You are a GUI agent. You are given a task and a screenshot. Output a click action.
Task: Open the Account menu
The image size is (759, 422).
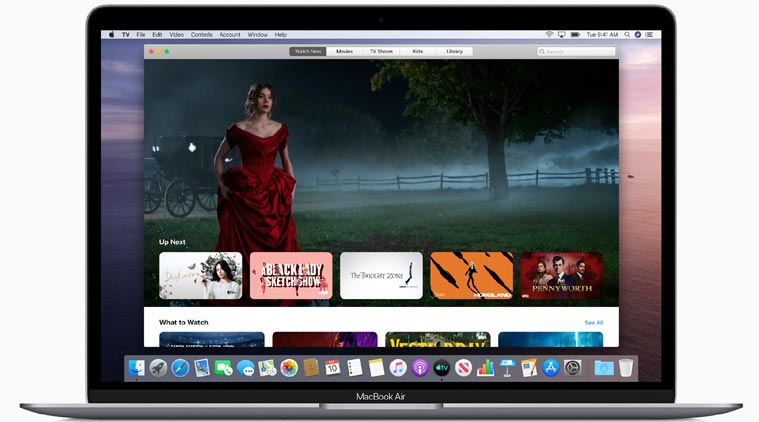(x=230, y=35)
